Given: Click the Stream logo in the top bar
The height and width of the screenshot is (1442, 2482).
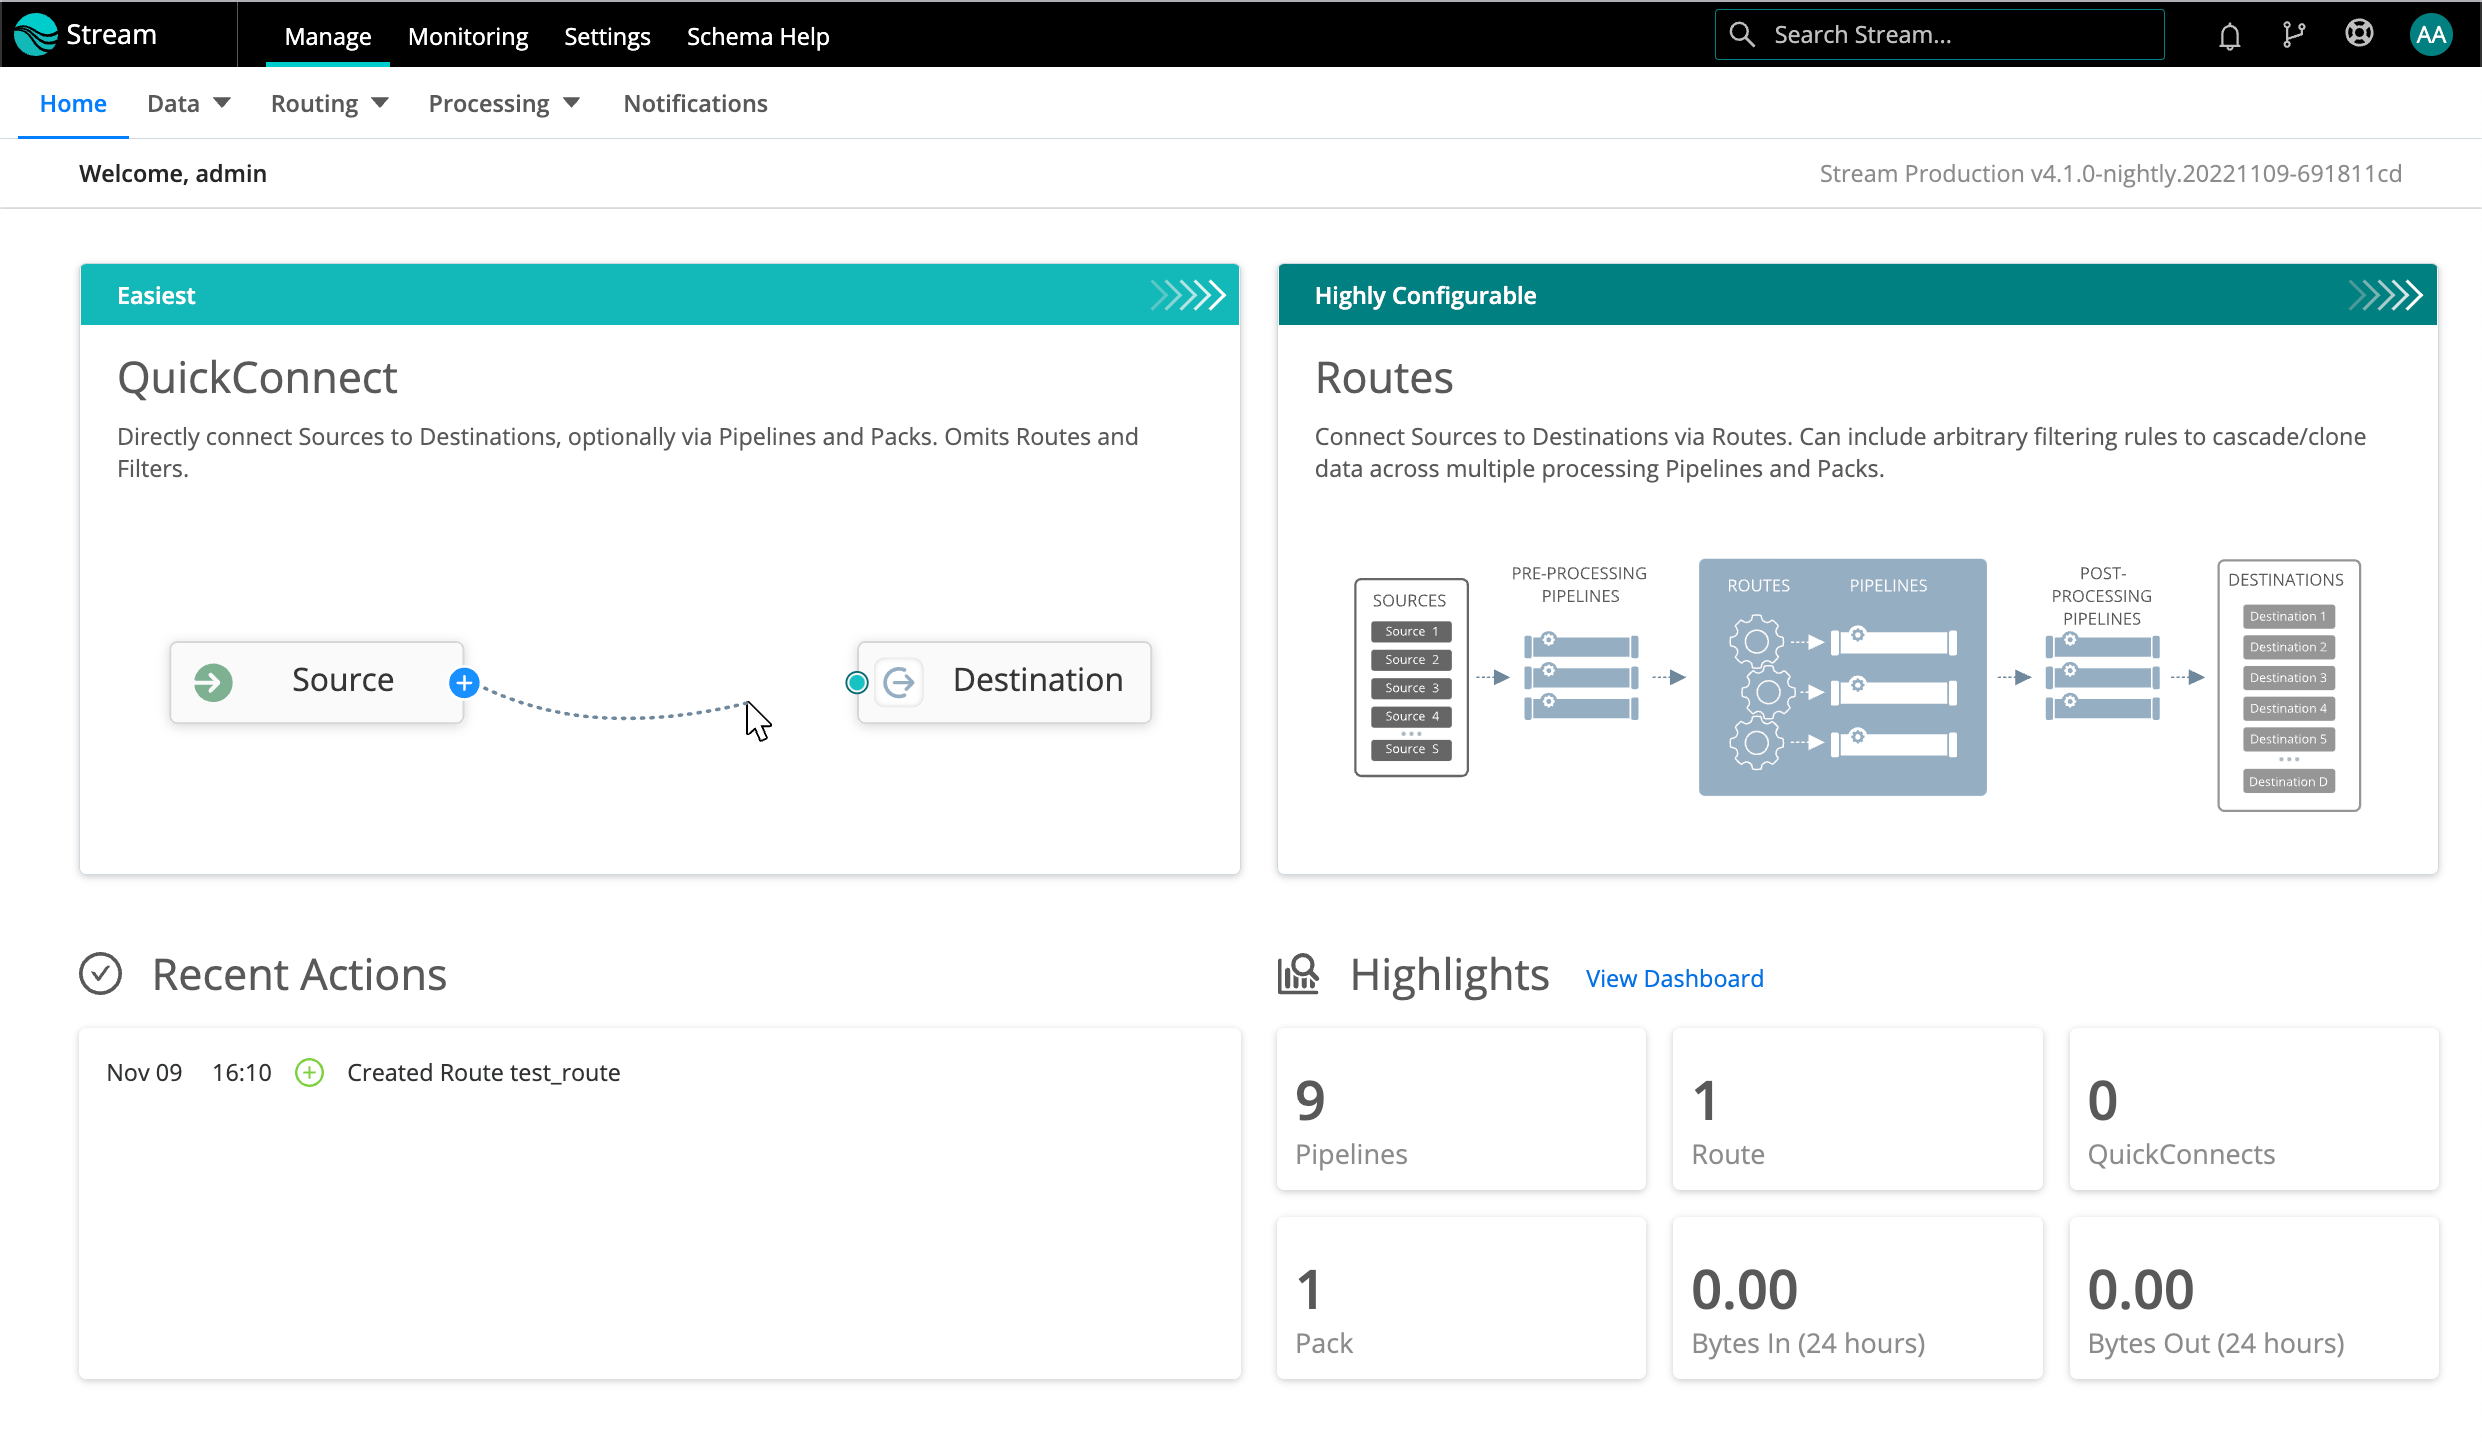Looking at the screenshot, I should click(85, 33).
